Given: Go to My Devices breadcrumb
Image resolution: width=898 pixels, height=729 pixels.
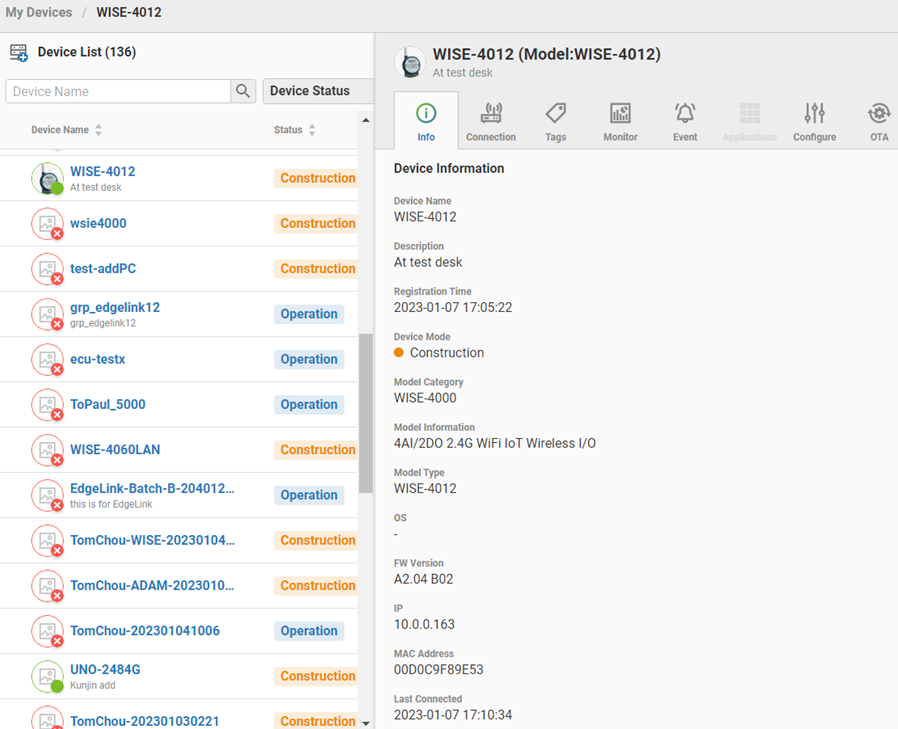Looking at the screenshot, I should (39, 13).
